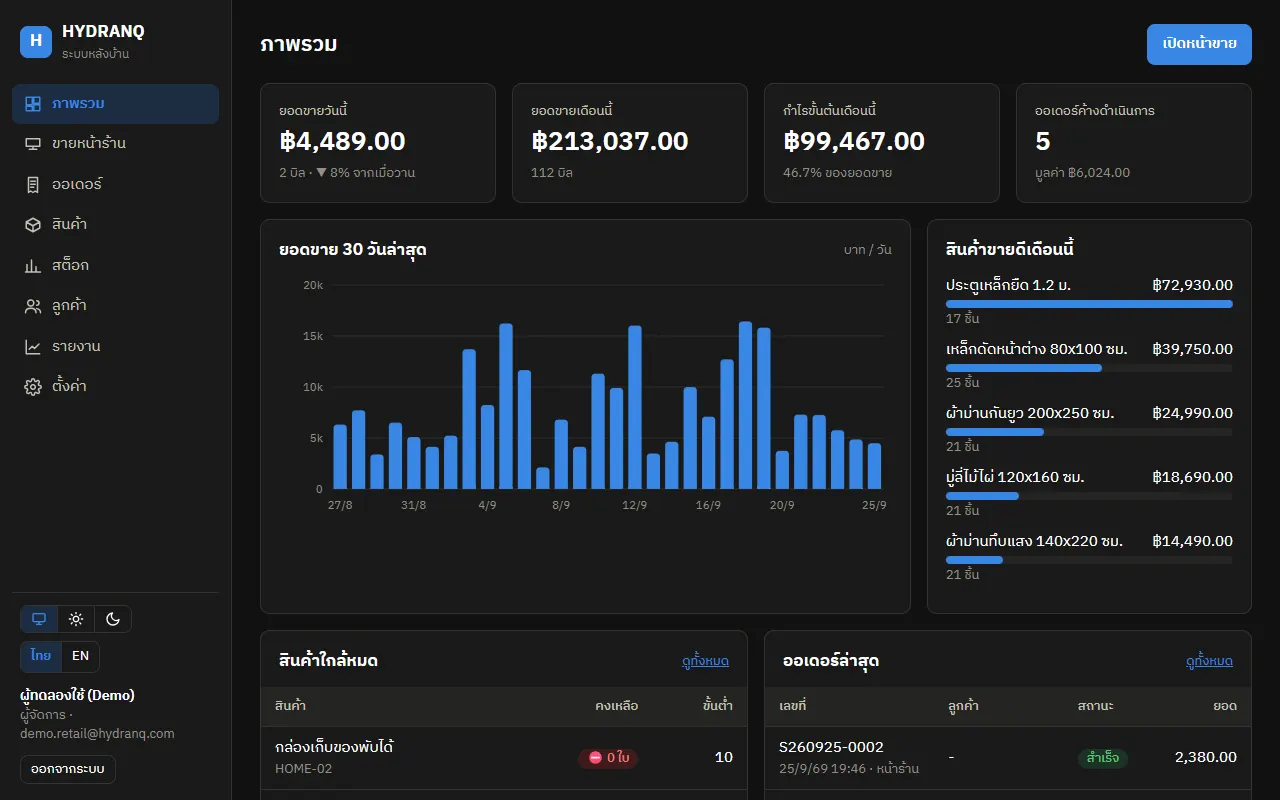The width and height of the screenshot is (1280, 800).
Task: Go to the ลูกค้า page
Action: pyautogui.click(x=116, y=306)
